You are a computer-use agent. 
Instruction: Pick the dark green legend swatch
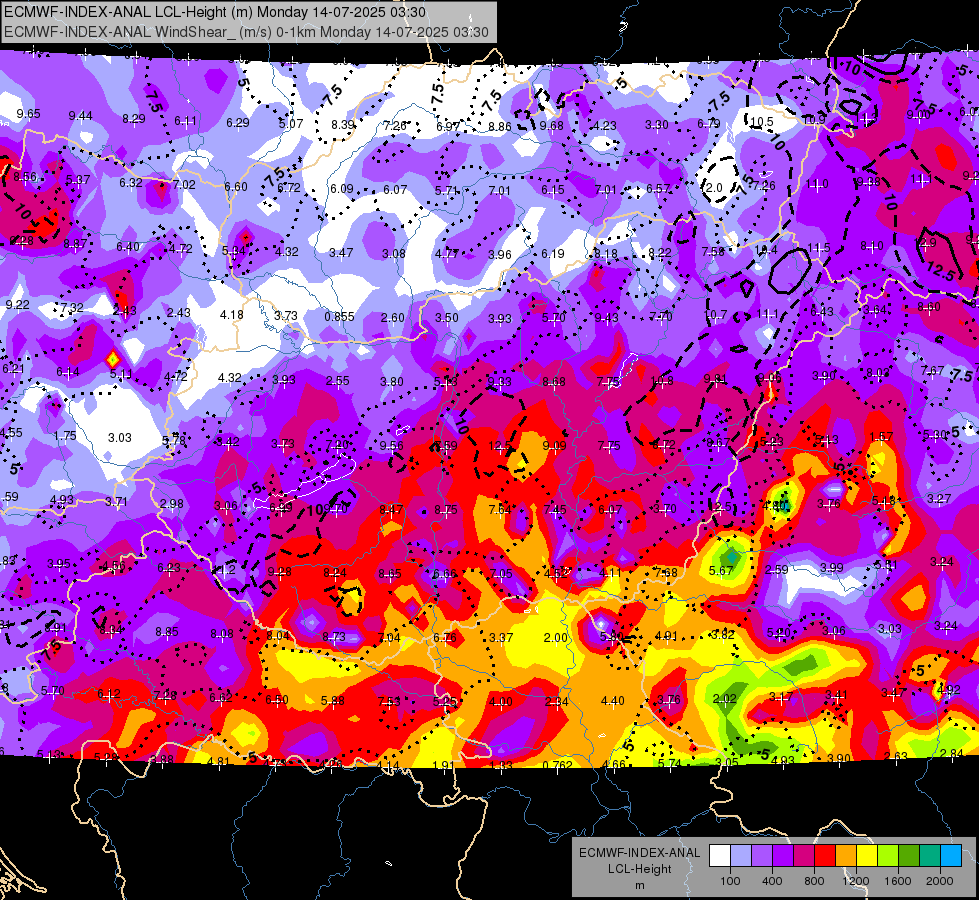click(909, 856)
